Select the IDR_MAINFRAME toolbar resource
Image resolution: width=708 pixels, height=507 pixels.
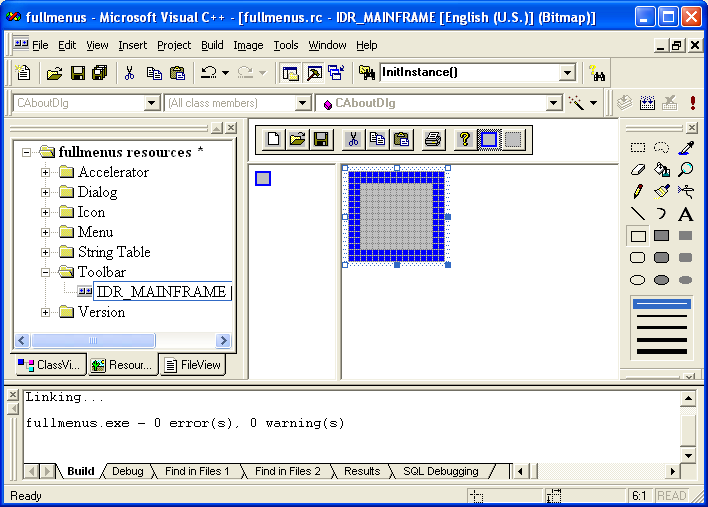[161, 292]
